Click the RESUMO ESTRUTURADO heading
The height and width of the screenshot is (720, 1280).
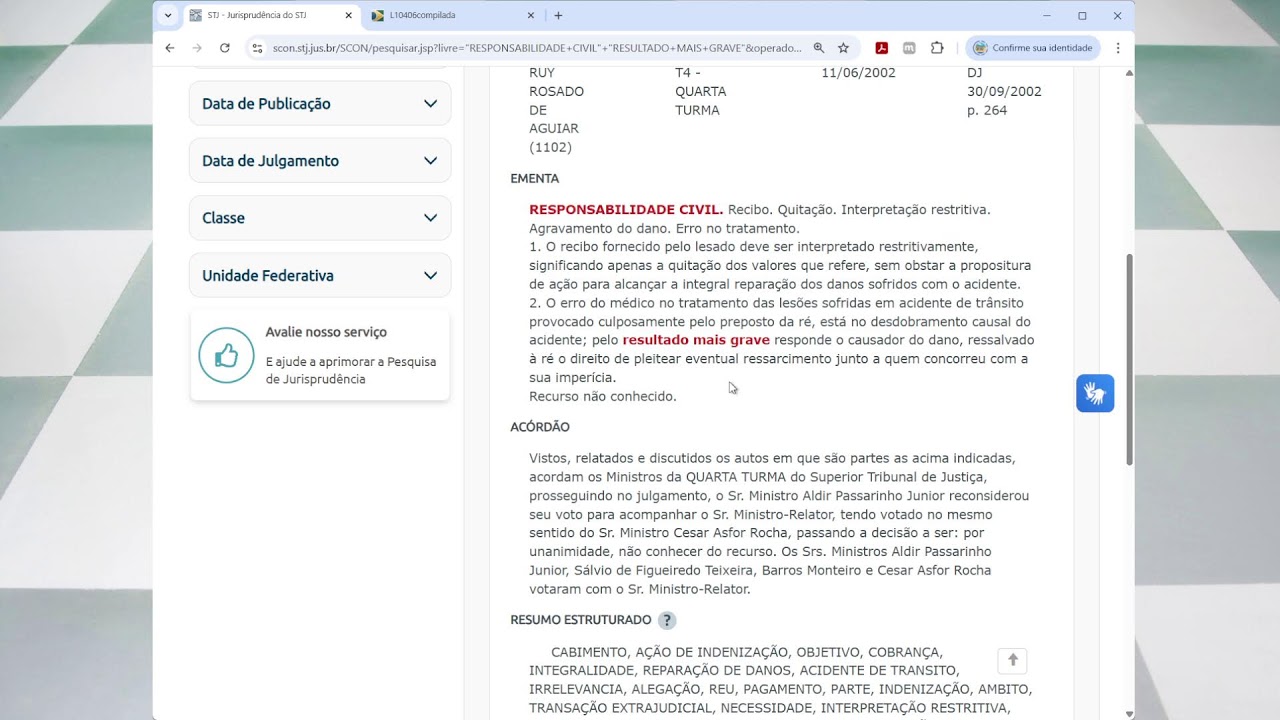pos(581,620)
